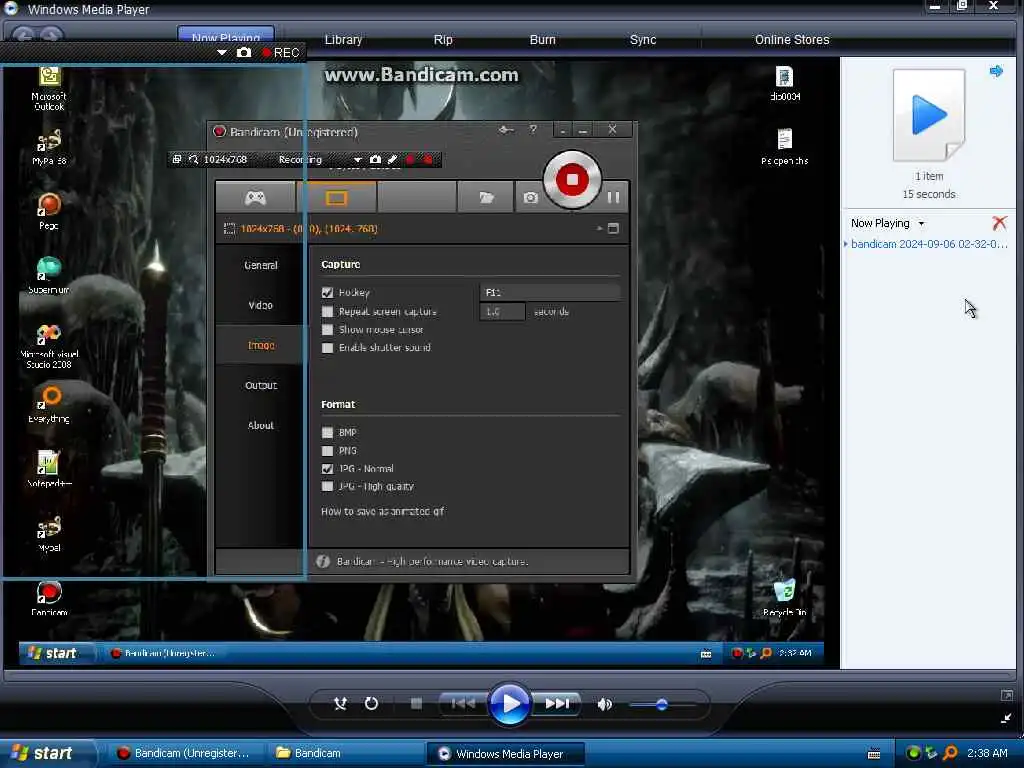Open the About section in Bandicam

[261, 425]
